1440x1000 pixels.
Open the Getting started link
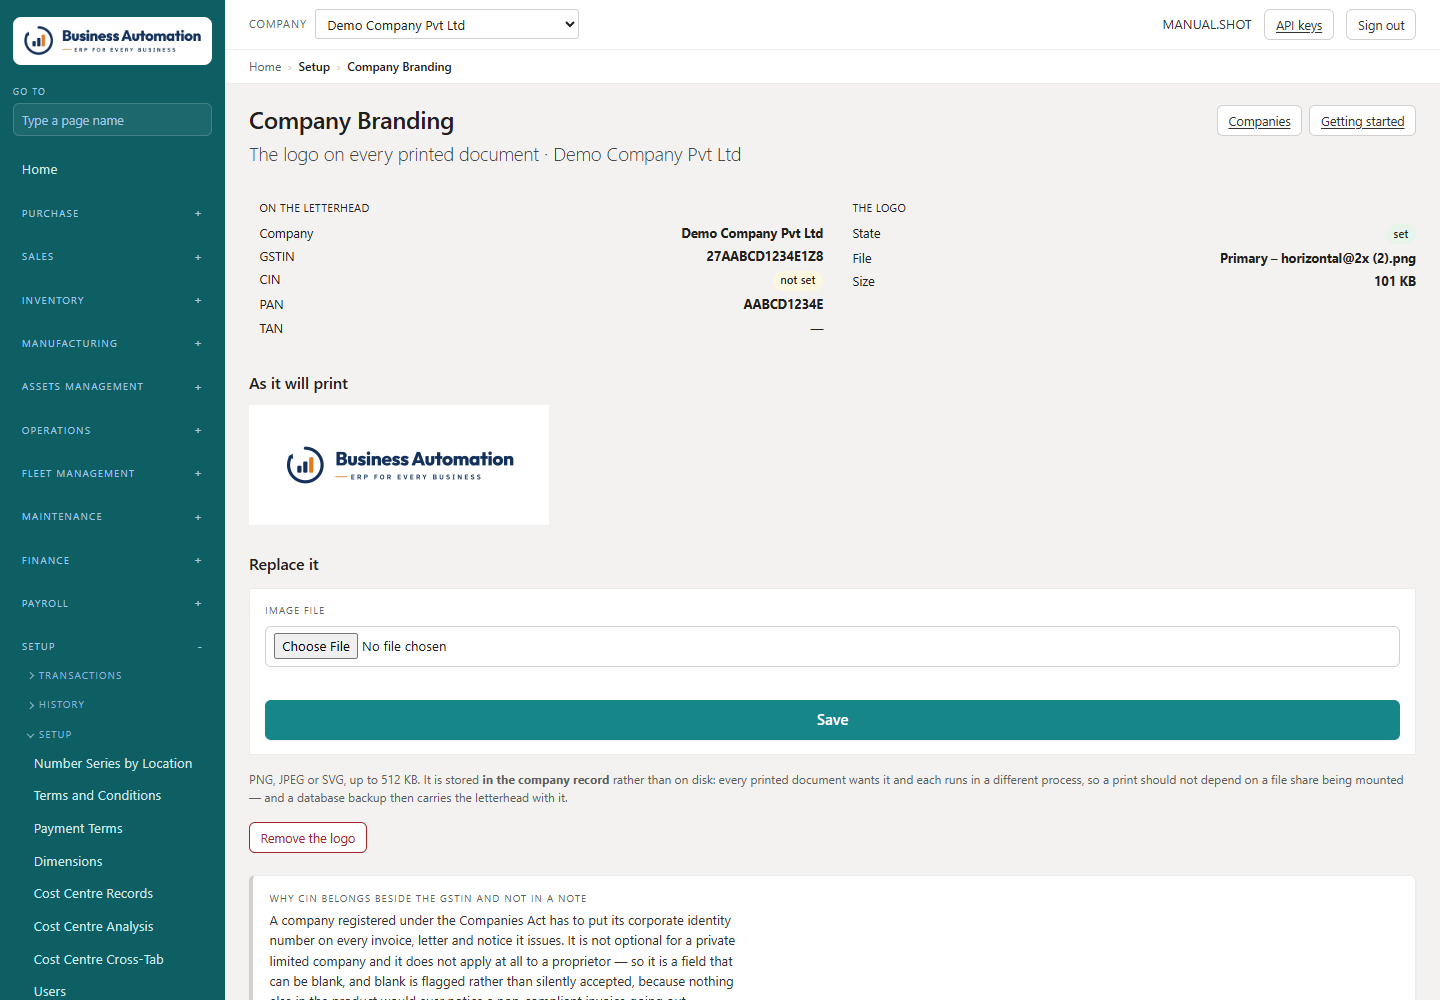1362,121
